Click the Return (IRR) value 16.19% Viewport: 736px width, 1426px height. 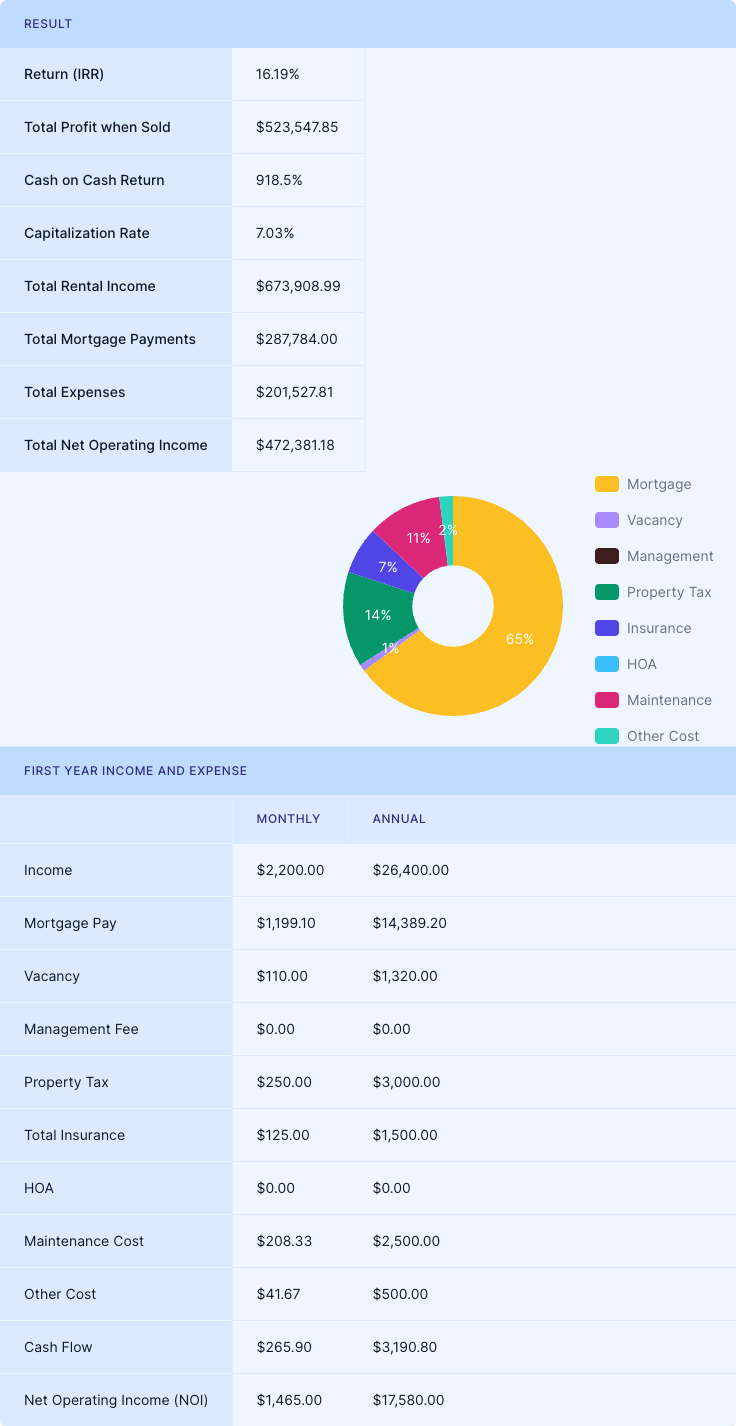coord(278,74)
